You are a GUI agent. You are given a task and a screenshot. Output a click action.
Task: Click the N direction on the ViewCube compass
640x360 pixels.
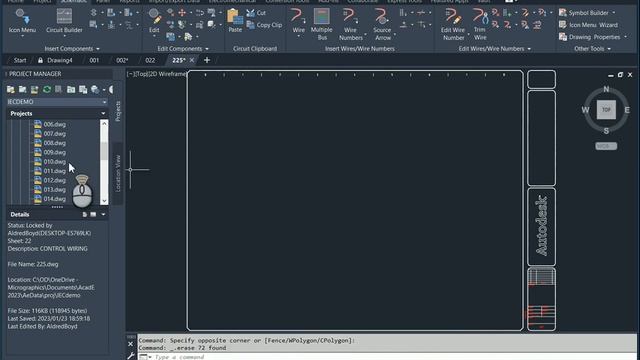(x=606, y=89)
